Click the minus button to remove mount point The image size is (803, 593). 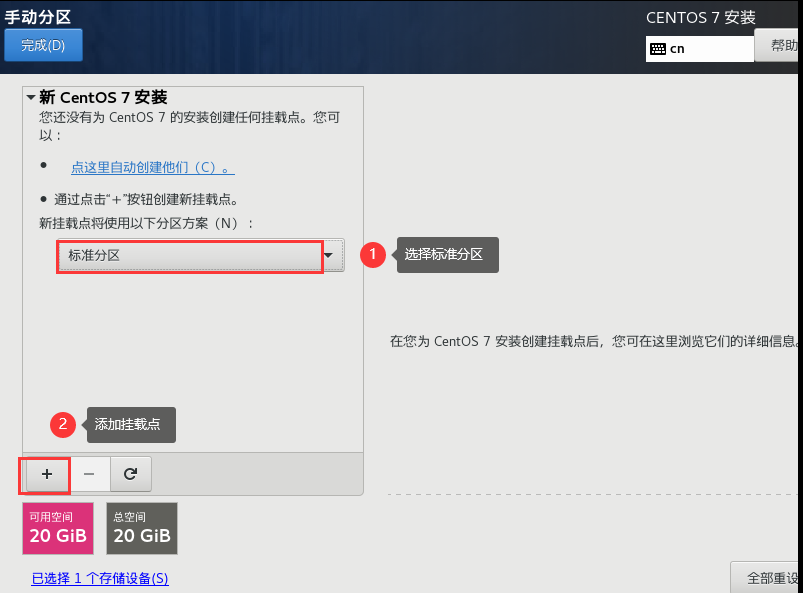pyautogui.click(x=89, y=474)
